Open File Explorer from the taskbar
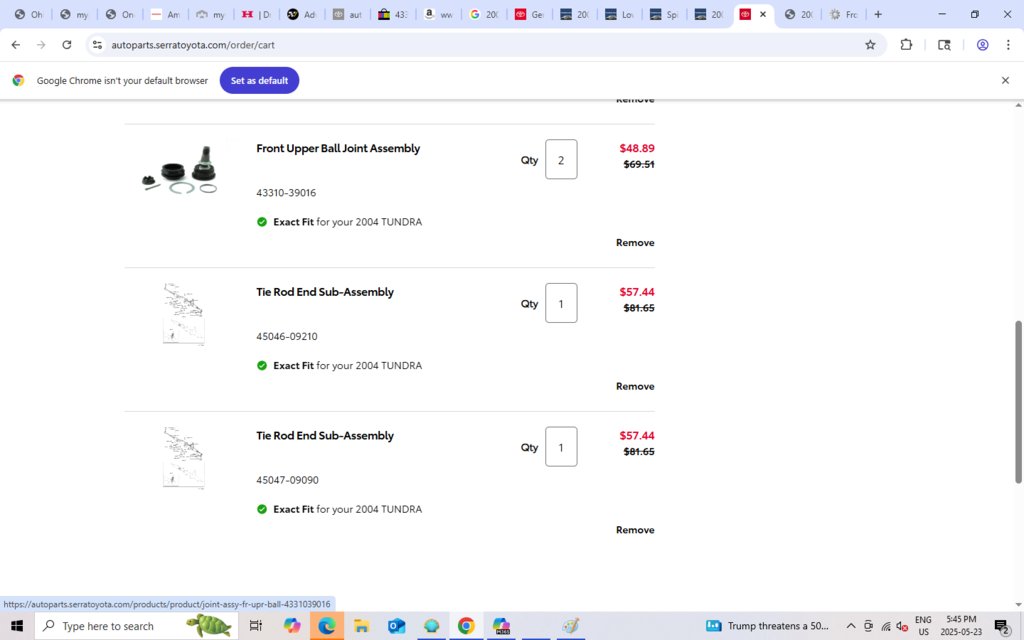This screenshot has height=640, width=1024. (x=361, y=626)
